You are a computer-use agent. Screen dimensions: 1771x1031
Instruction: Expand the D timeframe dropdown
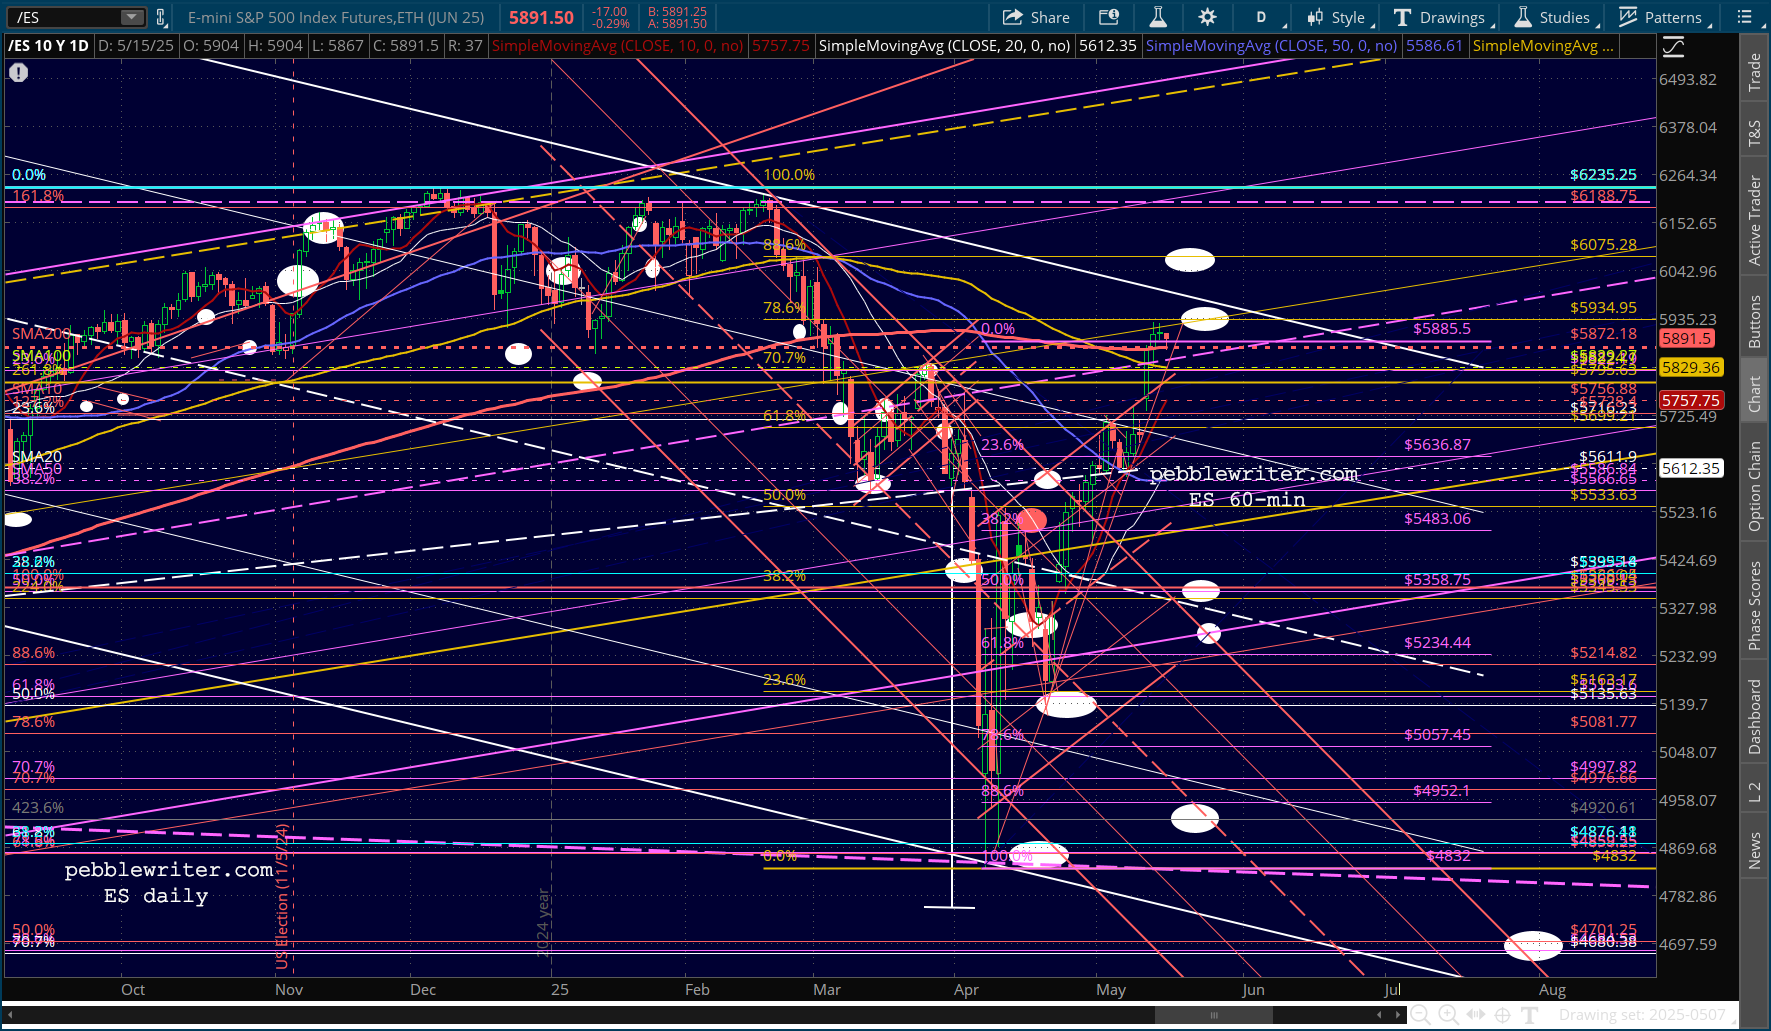pyautogui.click(x=1266, y=17)
